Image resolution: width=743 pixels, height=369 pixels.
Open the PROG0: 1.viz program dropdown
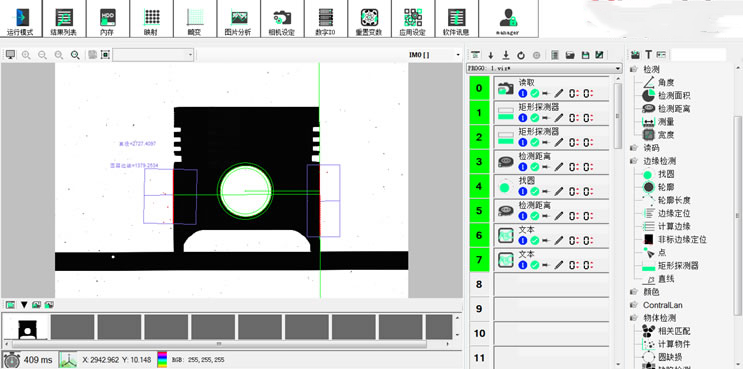(544, 68)
